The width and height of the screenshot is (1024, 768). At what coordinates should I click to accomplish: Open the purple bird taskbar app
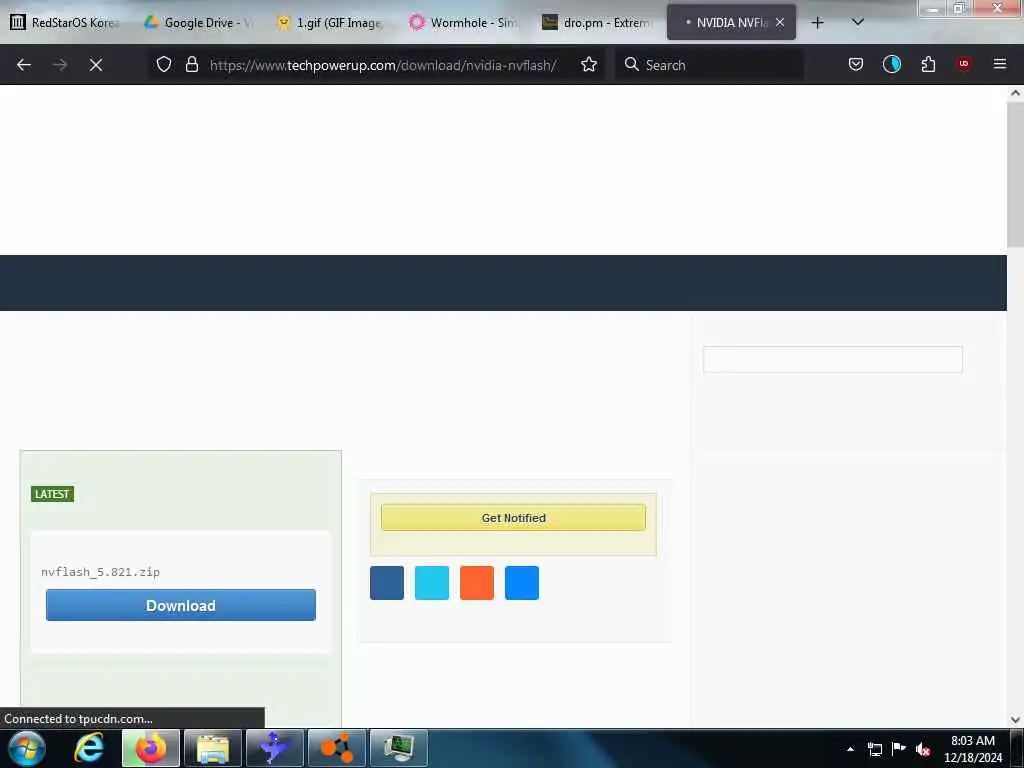[x=275, y=748]
